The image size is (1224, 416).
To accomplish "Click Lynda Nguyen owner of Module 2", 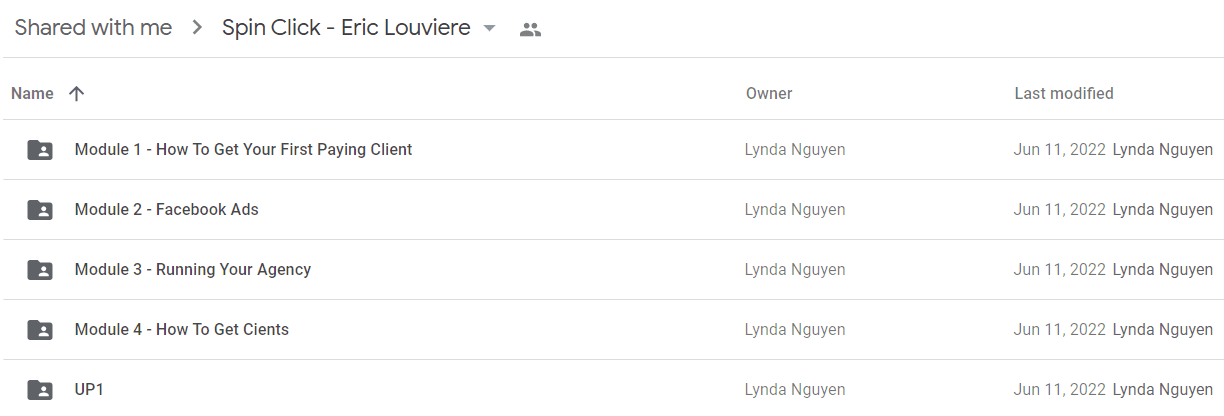I will tap(795, 210).
